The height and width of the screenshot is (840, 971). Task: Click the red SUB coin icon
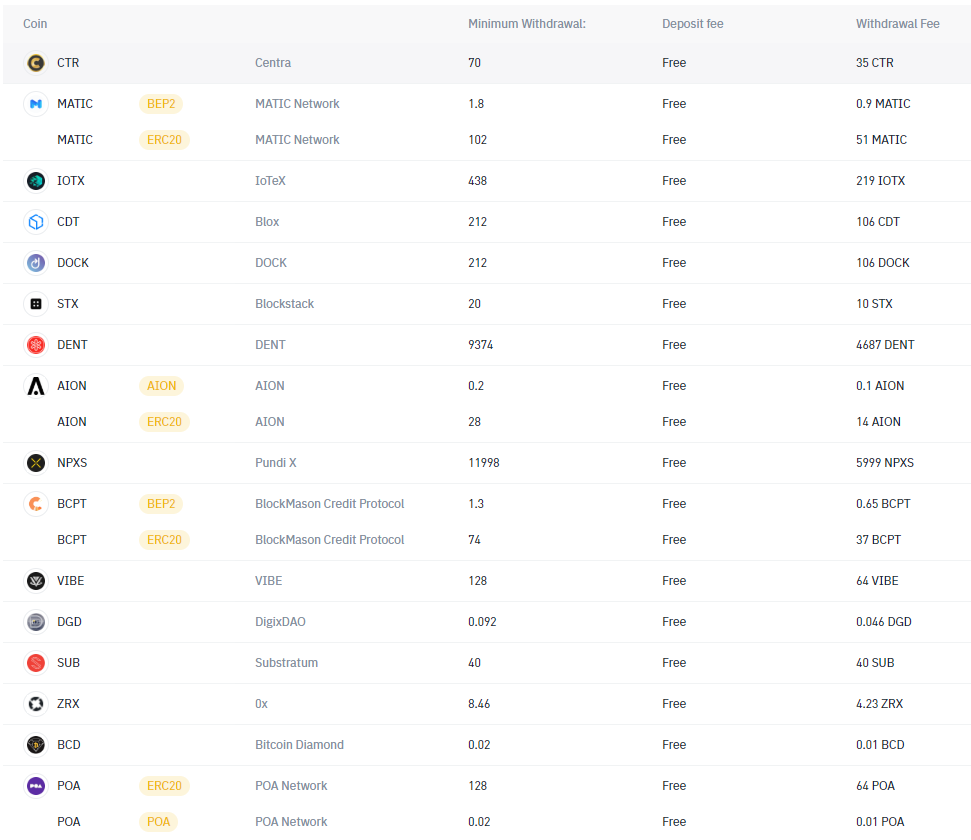coord(36,663)
